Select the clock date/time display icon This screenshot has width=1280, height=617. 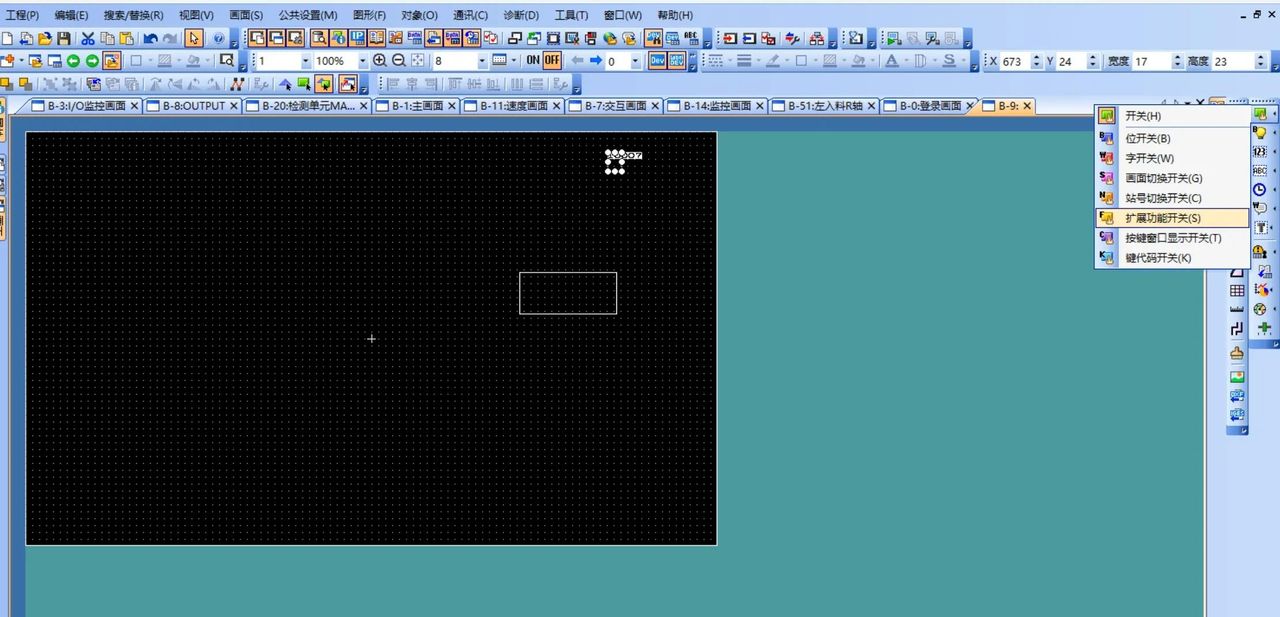tap(1260, 190)
